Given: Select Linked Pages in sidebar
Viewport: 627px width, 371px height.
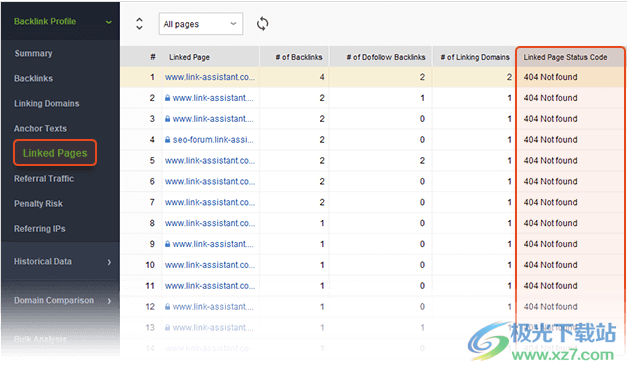Looking at the screenshot, I should [x=55, y=153].
